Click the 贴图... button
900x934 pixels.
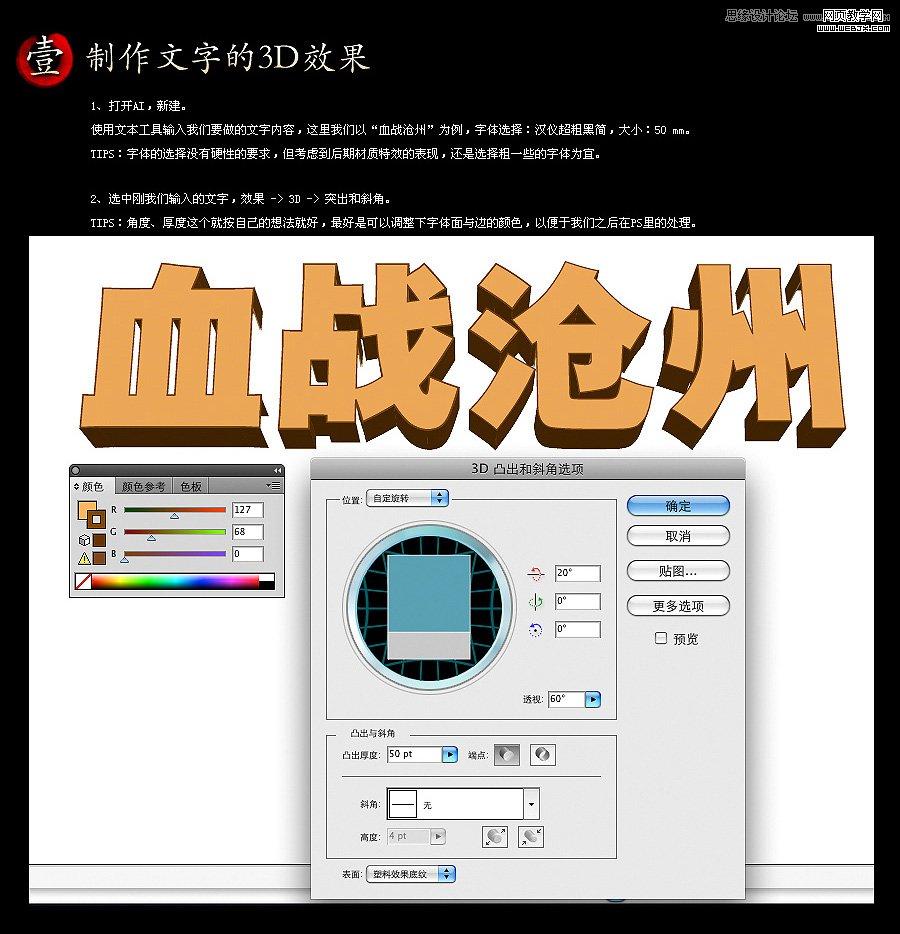(678, 571)
